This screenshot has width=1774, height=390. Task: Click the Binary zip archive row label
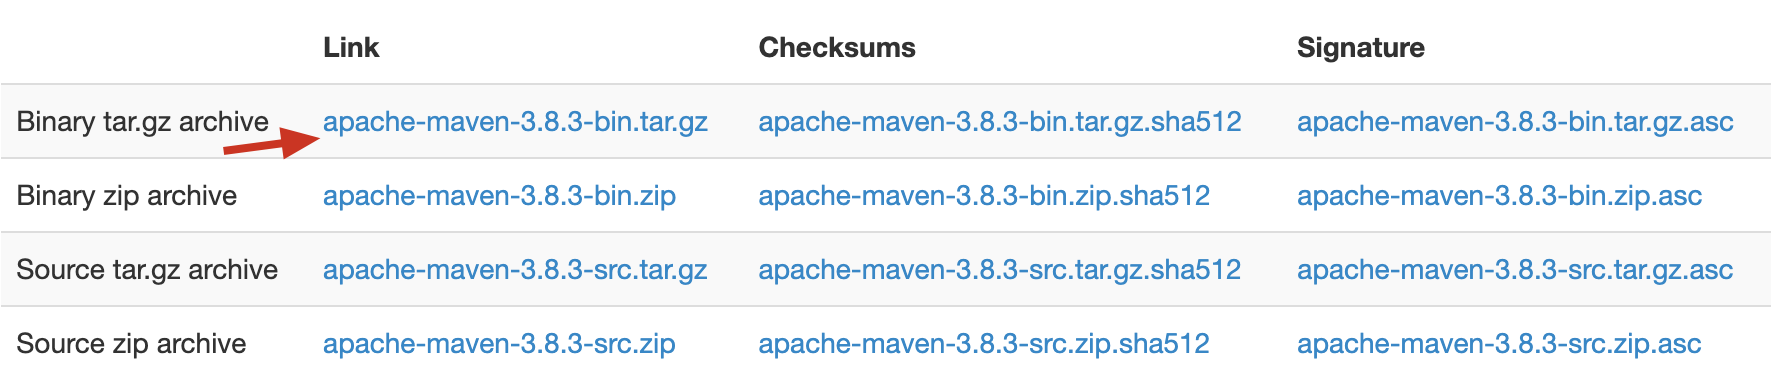coord(127,196)
